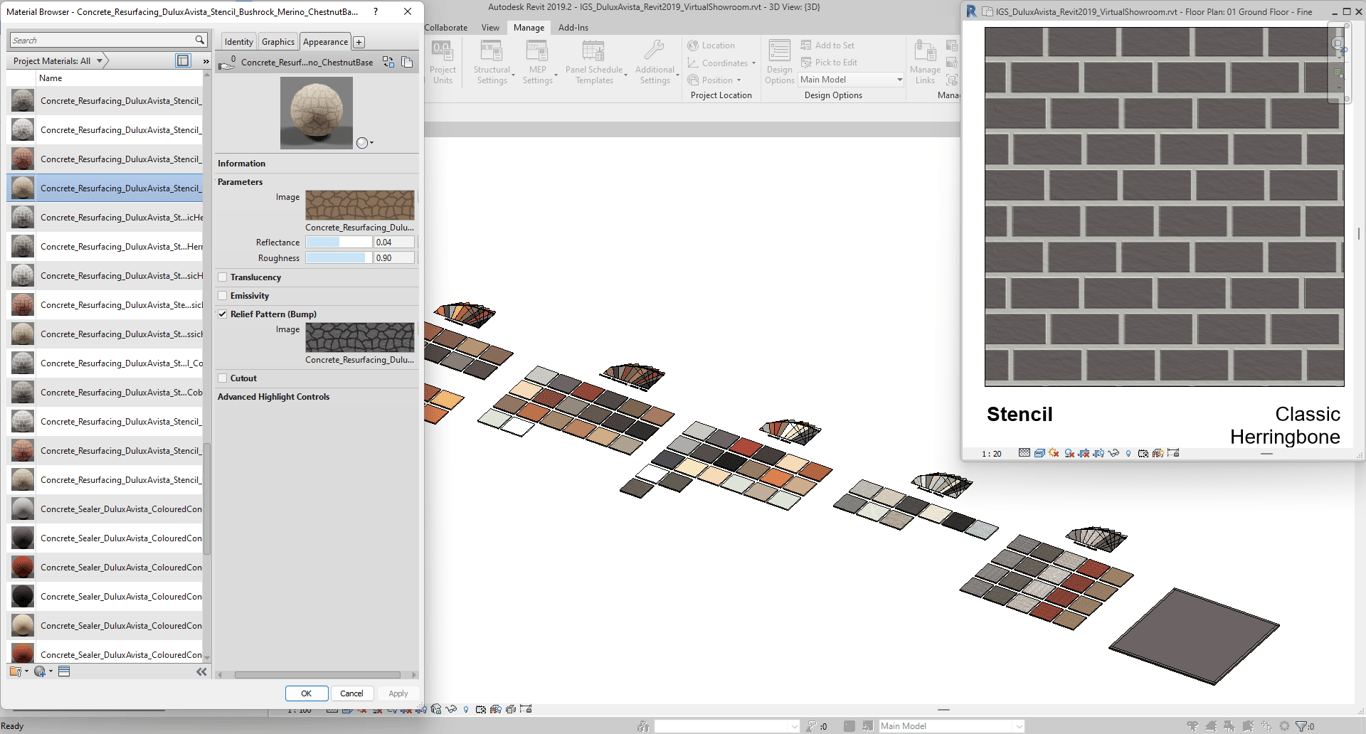Click the OK button

(x=306, y=693)
